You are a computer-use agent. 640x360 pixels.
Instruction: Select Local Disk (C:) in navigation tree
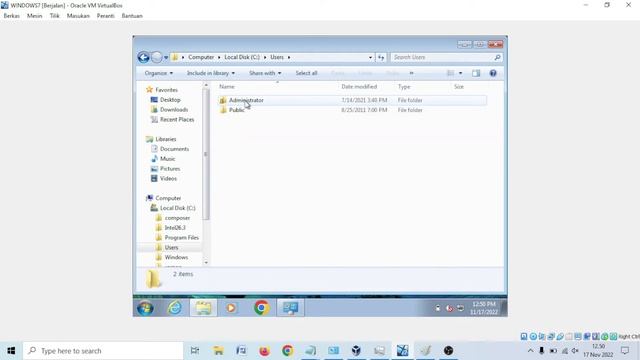point(178,208)
